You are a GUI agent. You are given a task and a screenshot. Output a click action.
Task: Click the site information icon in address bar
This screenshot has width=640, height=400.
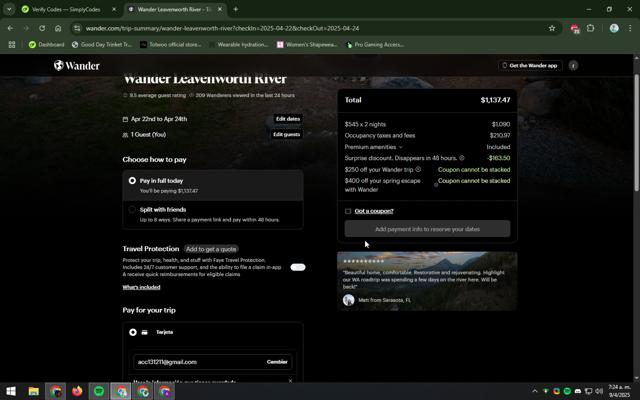click(x=77, y=28)
